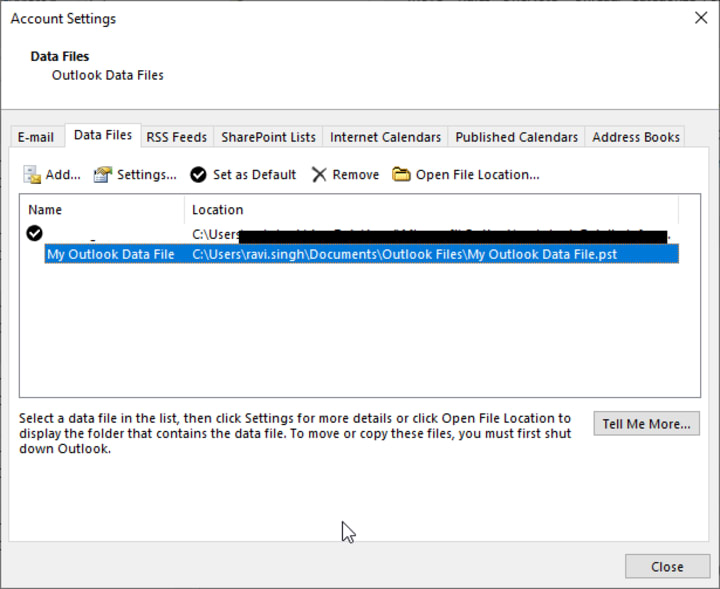Open the Address Books tab
The width and height of the screenshot is (720, 589).
tap(636, 137)
